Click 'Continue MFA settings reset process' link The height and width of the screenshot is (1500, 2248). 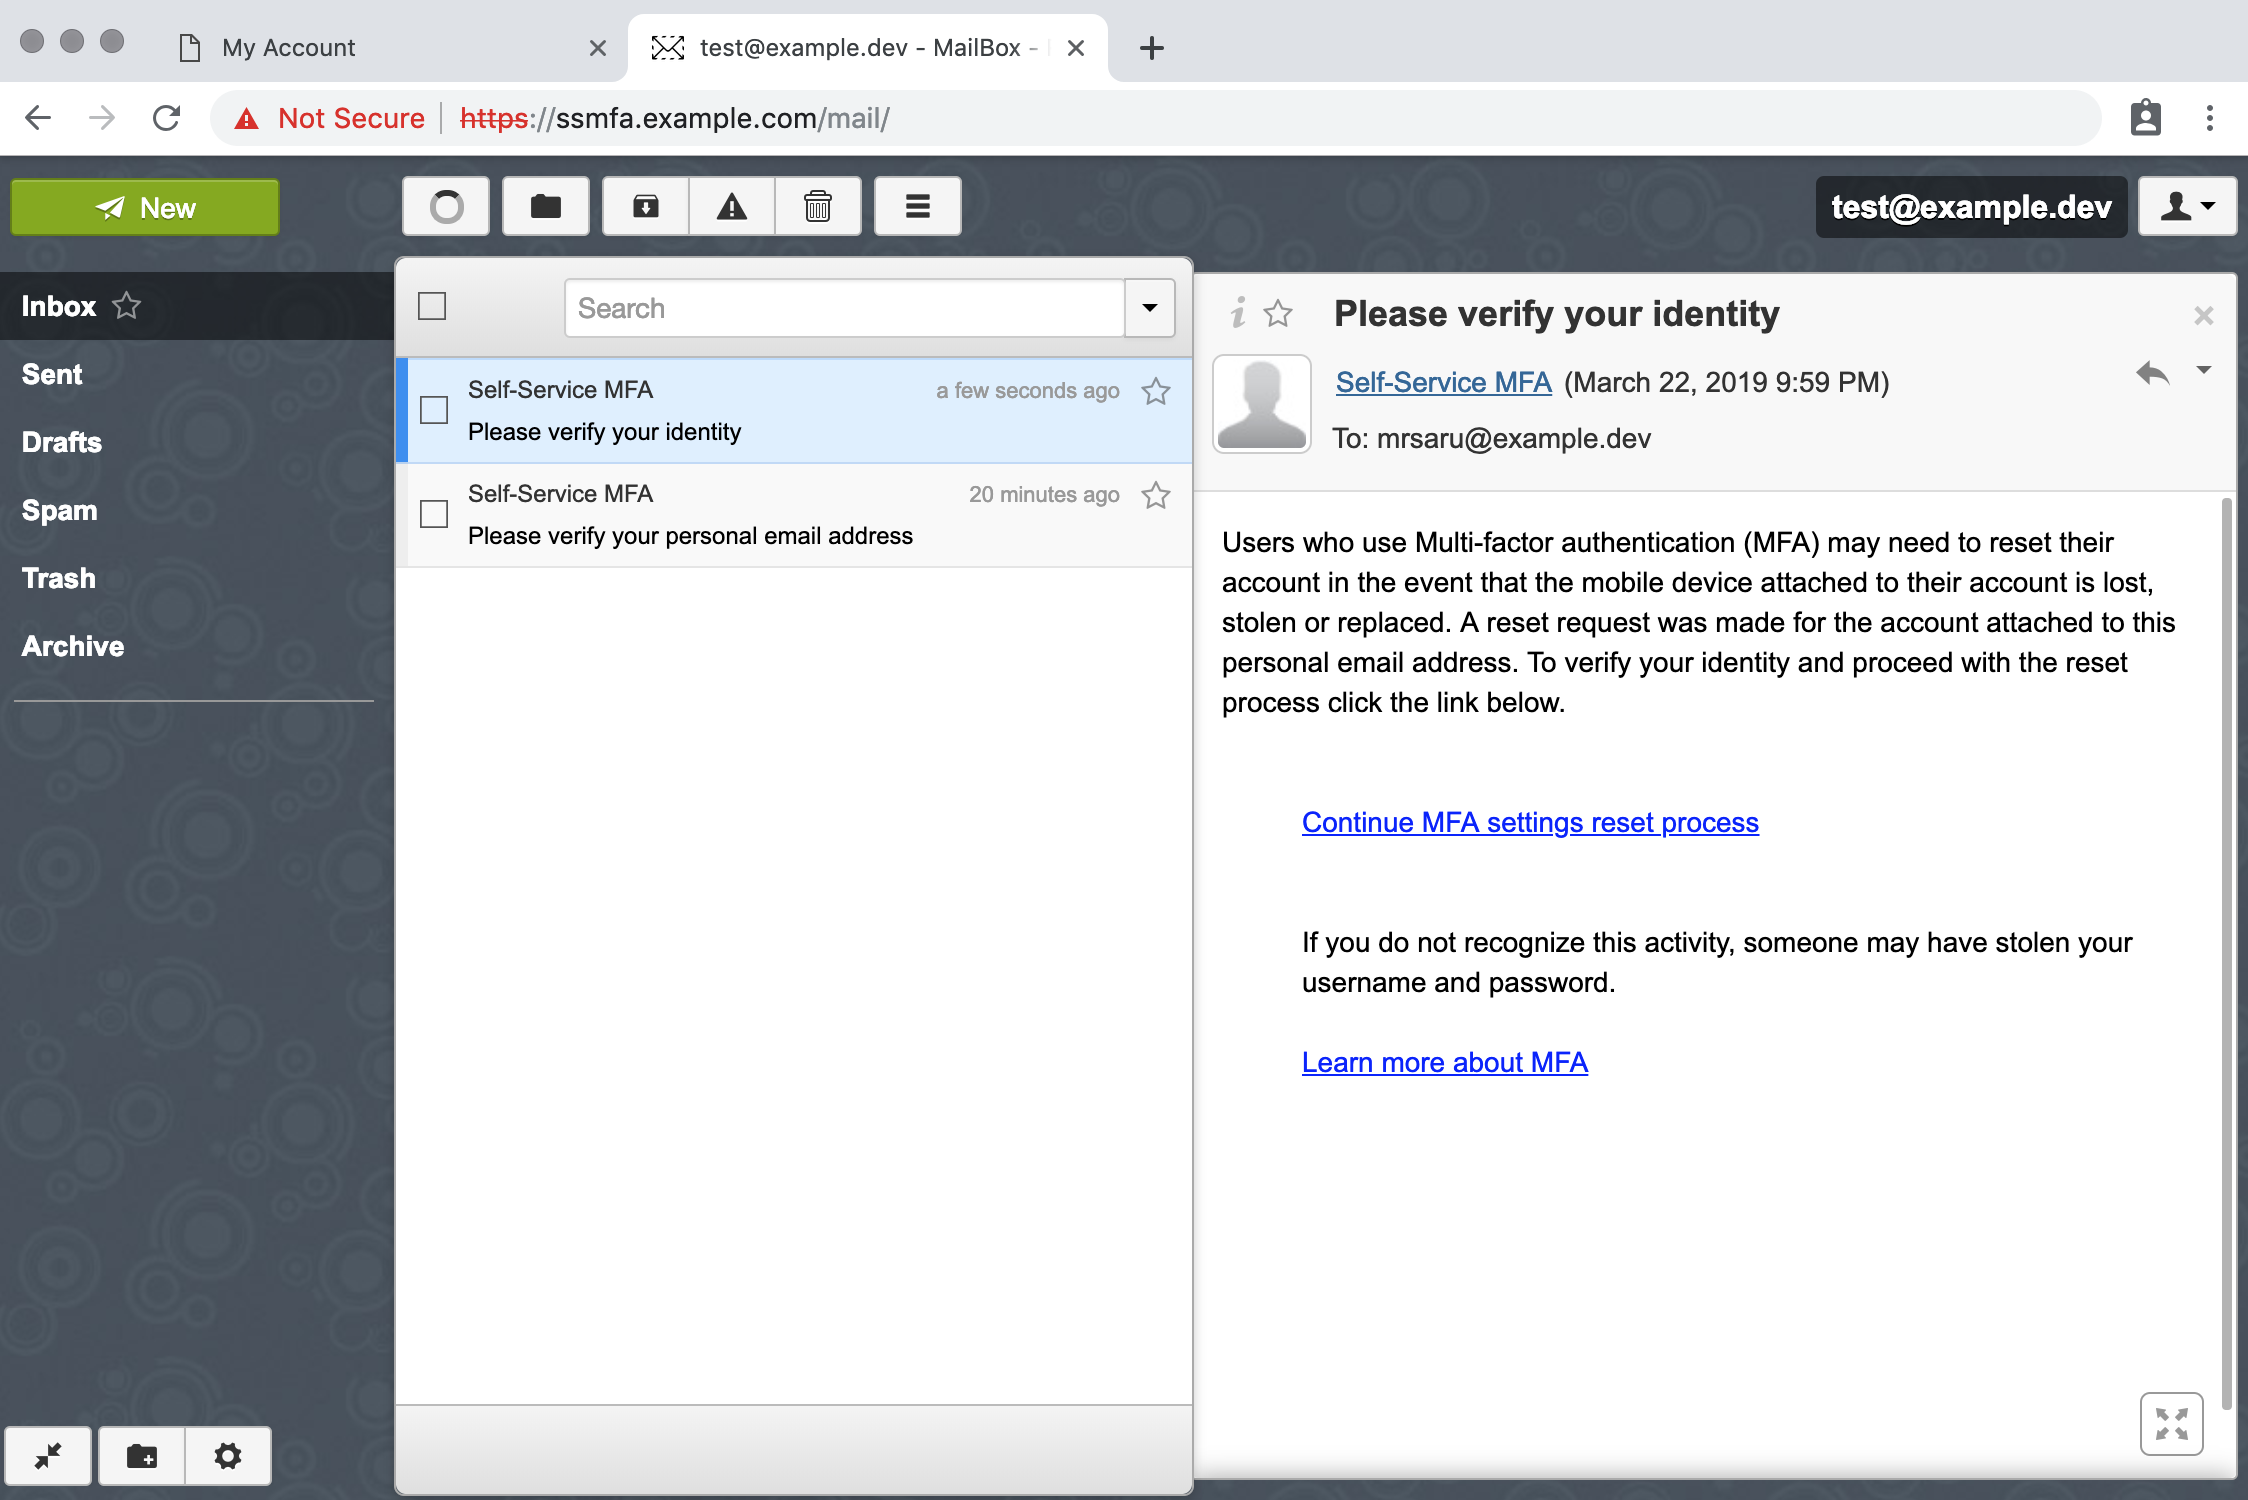click(x=1530, y=822)
